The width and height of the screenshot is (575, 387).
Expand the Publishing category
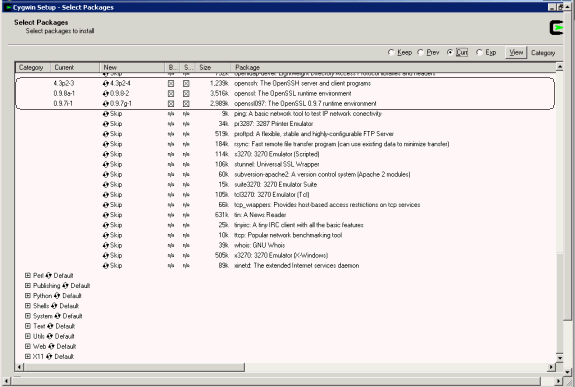[28, 285]
